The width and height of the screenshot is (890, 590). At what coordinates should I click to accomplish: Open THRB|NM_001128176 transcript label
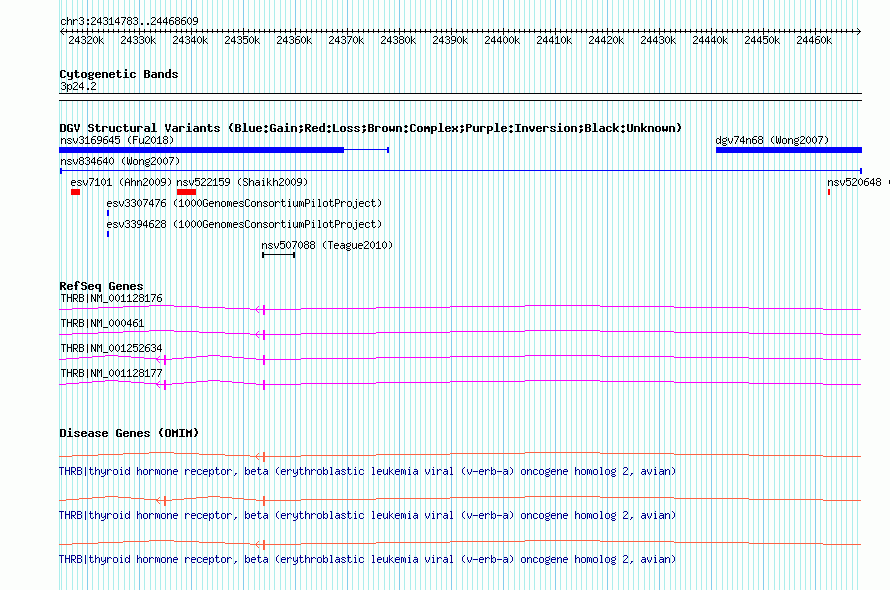pos(111,298)
